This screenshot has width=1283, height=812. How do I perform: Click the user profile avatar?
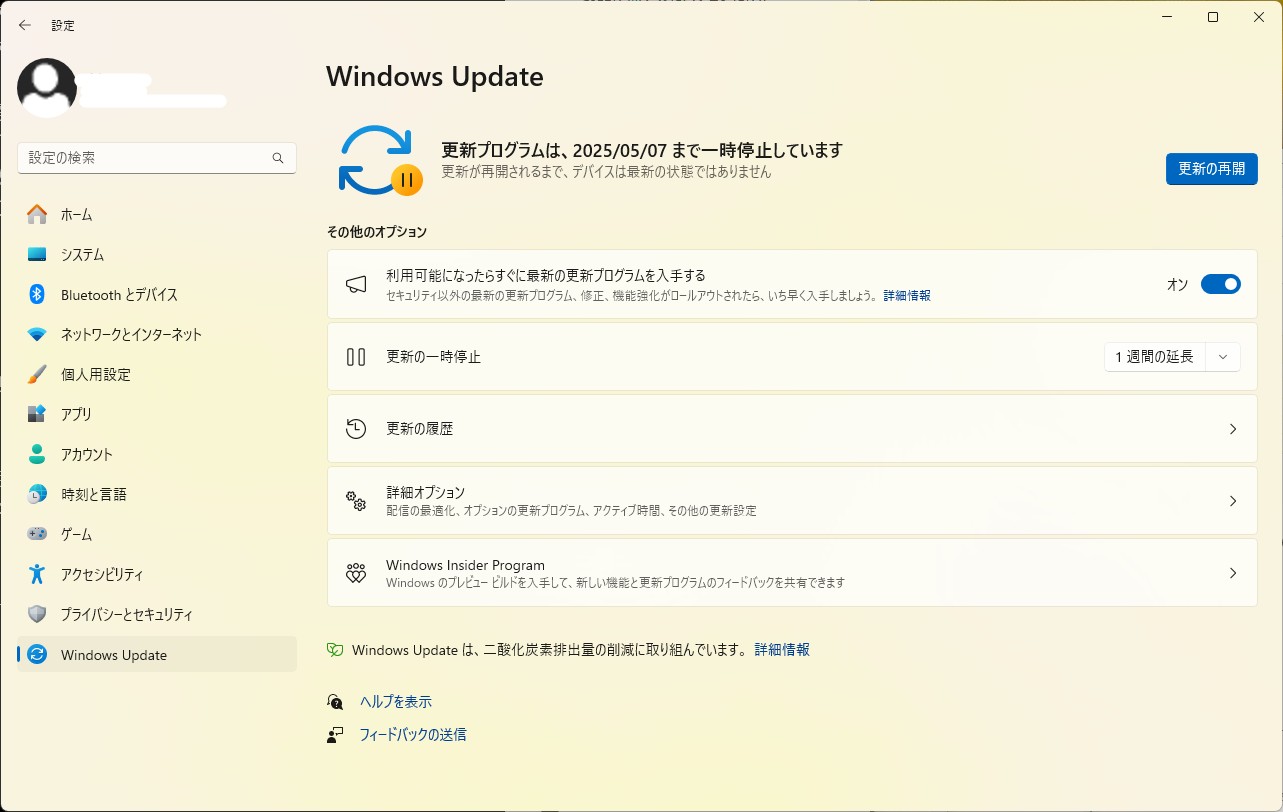pyautogui.click(x=47, y=88)
